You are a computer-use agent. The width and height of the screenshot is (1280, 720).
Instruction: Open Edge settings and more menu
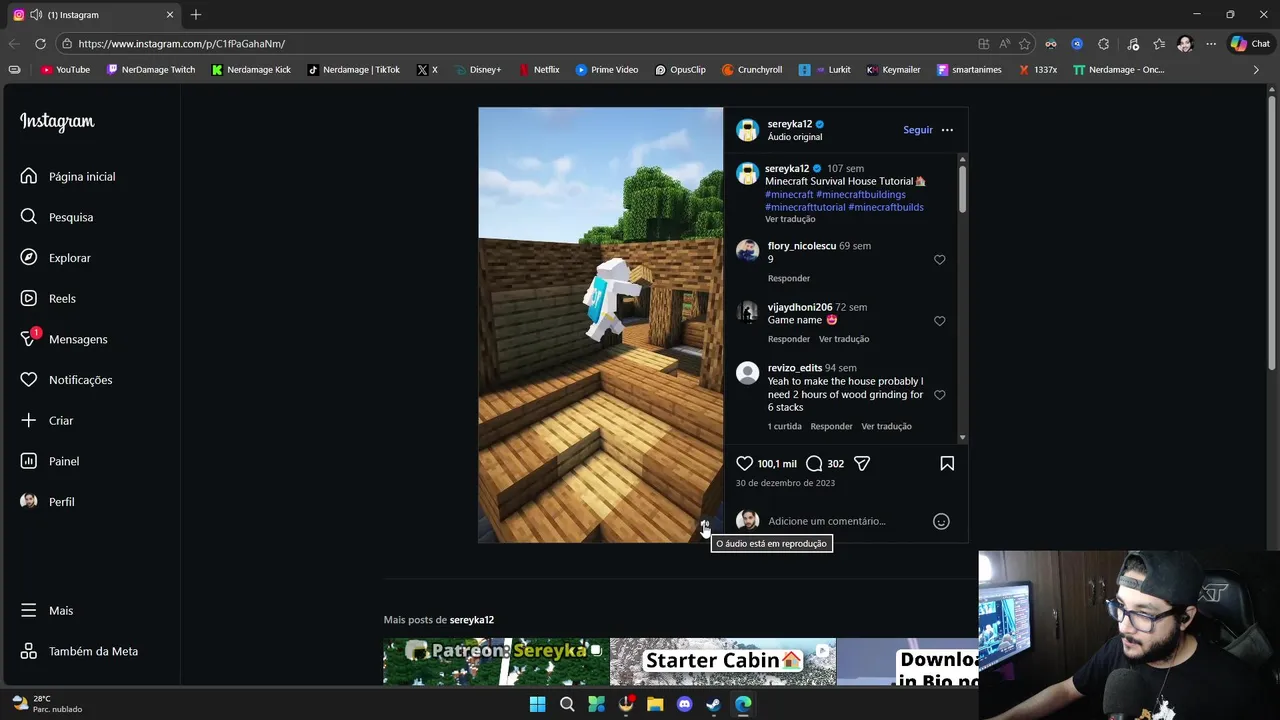pos(1211,44)
